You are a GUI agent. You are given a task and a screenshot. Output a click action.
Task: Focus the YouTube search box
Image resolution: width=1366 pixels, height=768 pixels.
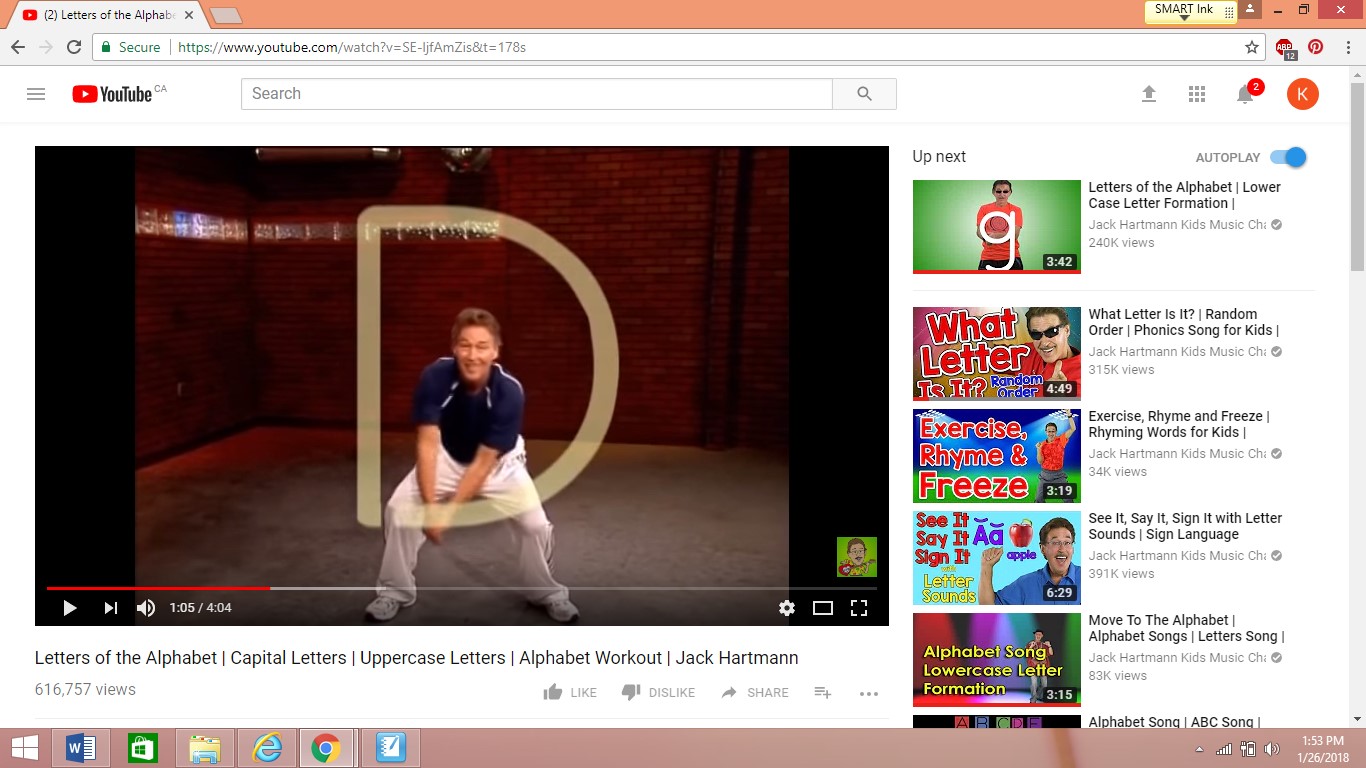[537, 94]
